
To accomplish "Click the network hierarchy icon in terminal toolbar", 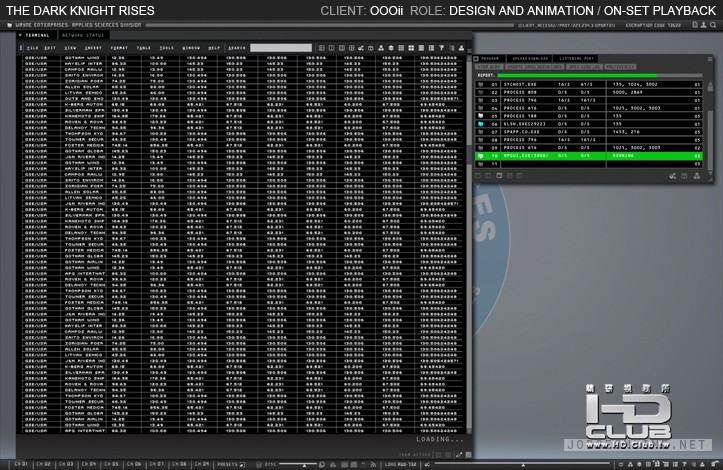I will click(x=381, y=48).
